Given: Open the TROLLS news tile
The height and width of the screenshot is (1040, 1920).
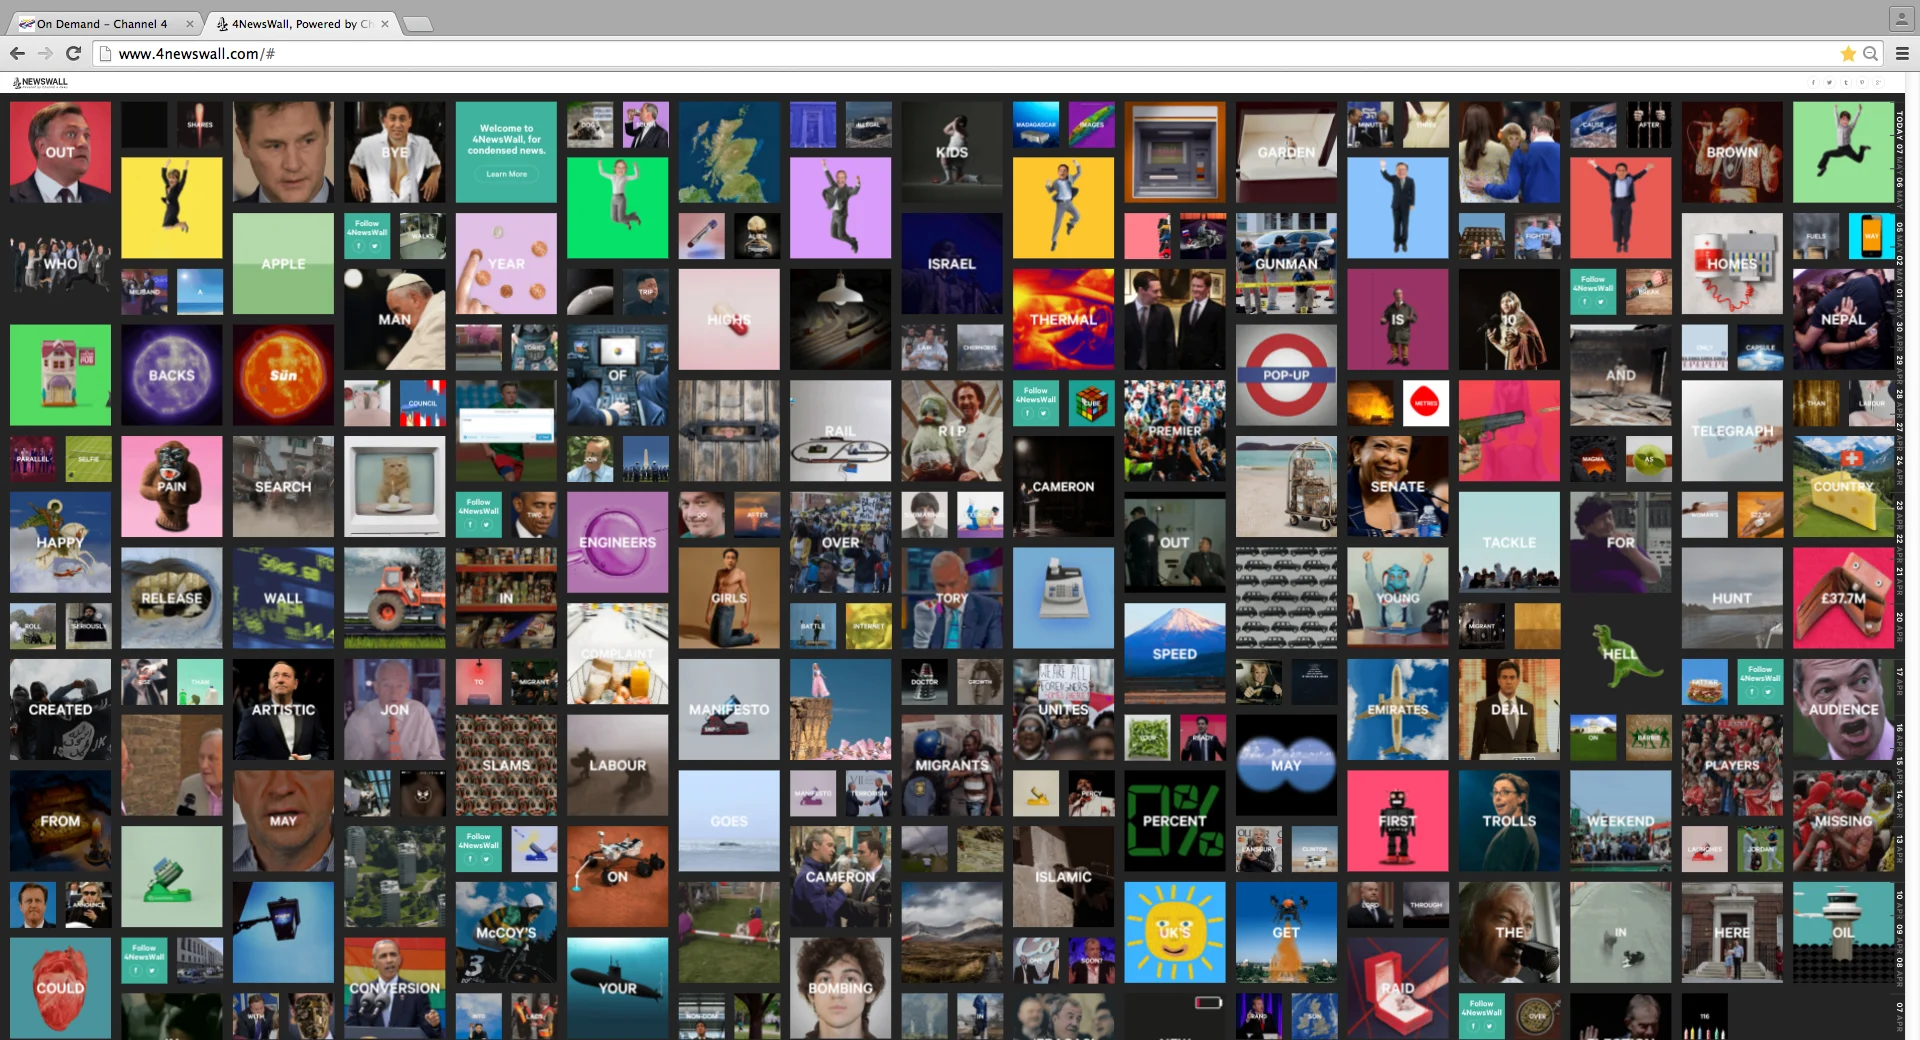Looking at the screenshot, I should [x=1509, y=820].
